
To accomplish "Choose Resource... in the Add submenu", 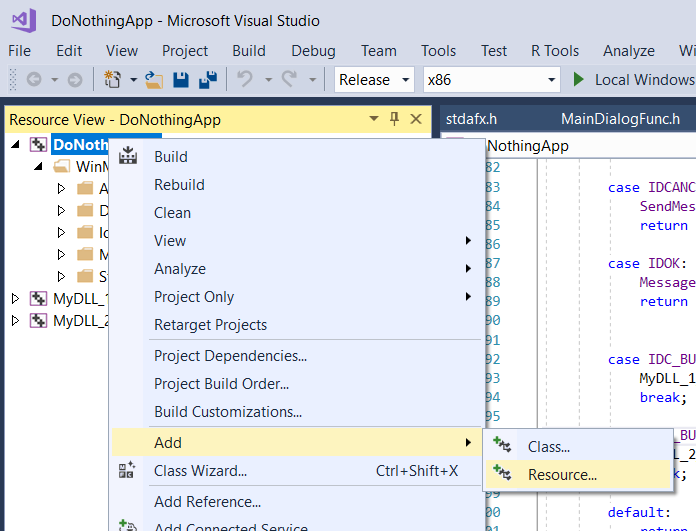I will (577, 475).
